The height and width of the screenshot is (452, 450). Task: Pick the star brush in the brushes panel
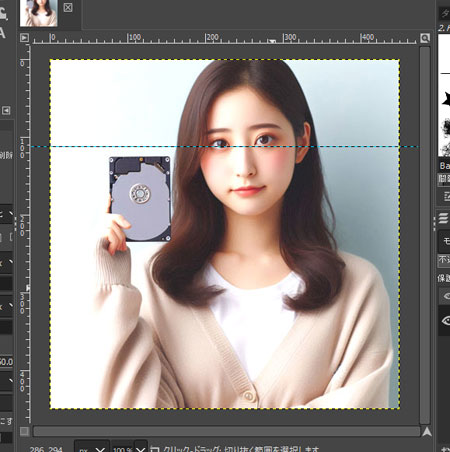(x=445, y=99)
